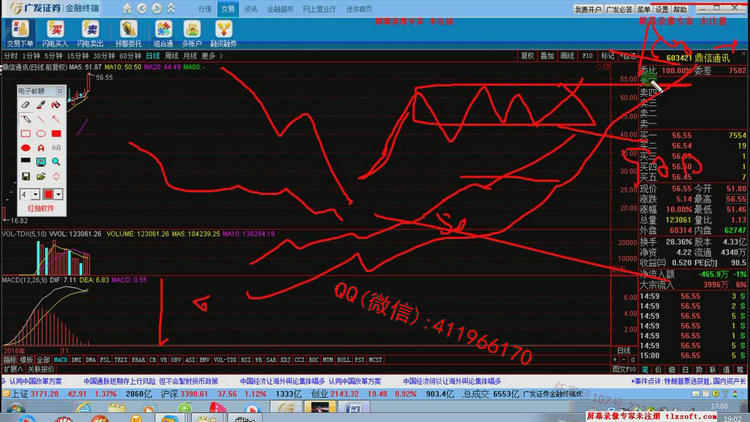Image resolution: width=750 pixels, height=422 pixels.
Task: Expand 更多 period options
Action: pyautogui.click(x=212, y=56)
